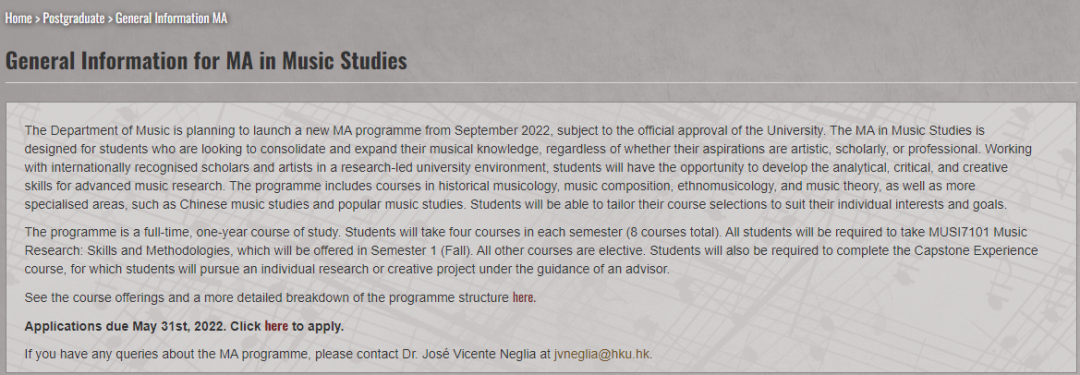1080x375 pixels.
Task: Click the arrow separator after Postgraduate
Action: [x=110, y=19]
